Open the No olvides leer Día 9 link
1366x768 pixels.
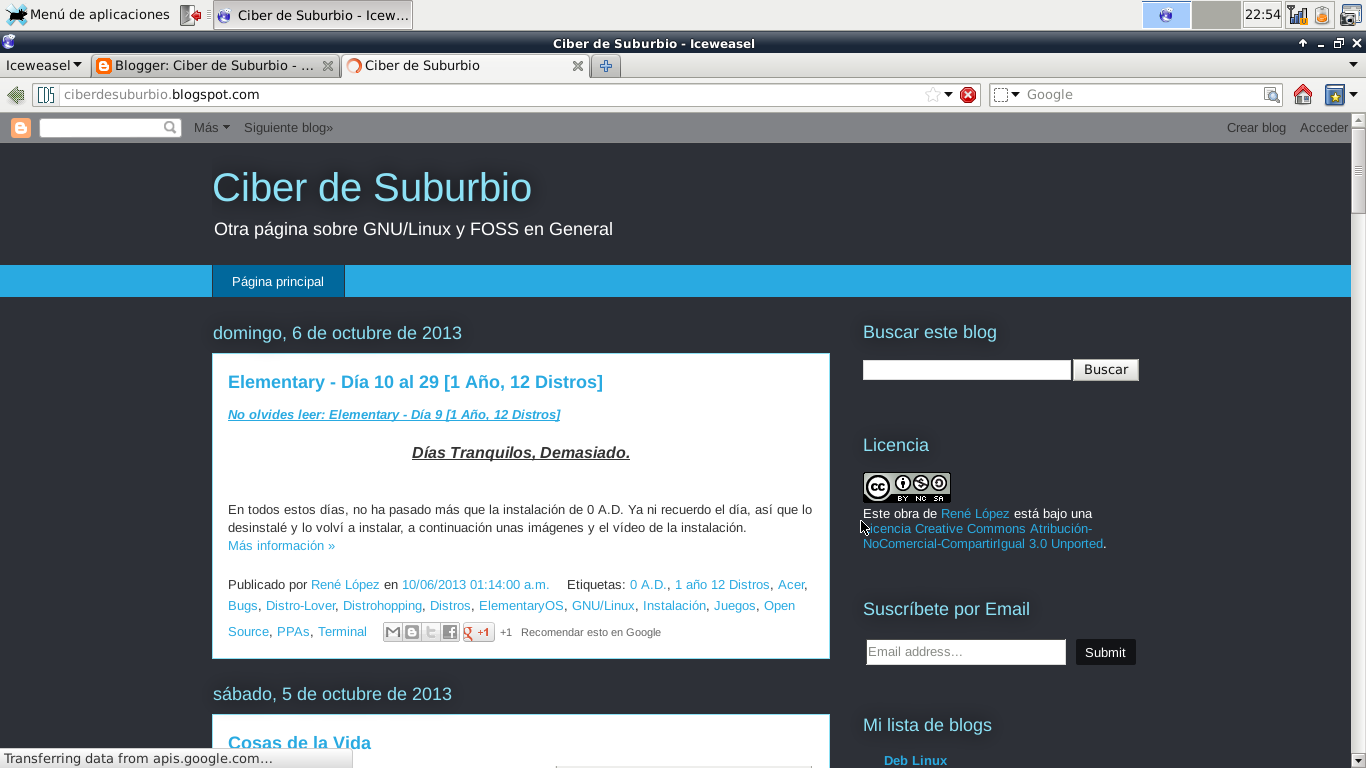394,415
